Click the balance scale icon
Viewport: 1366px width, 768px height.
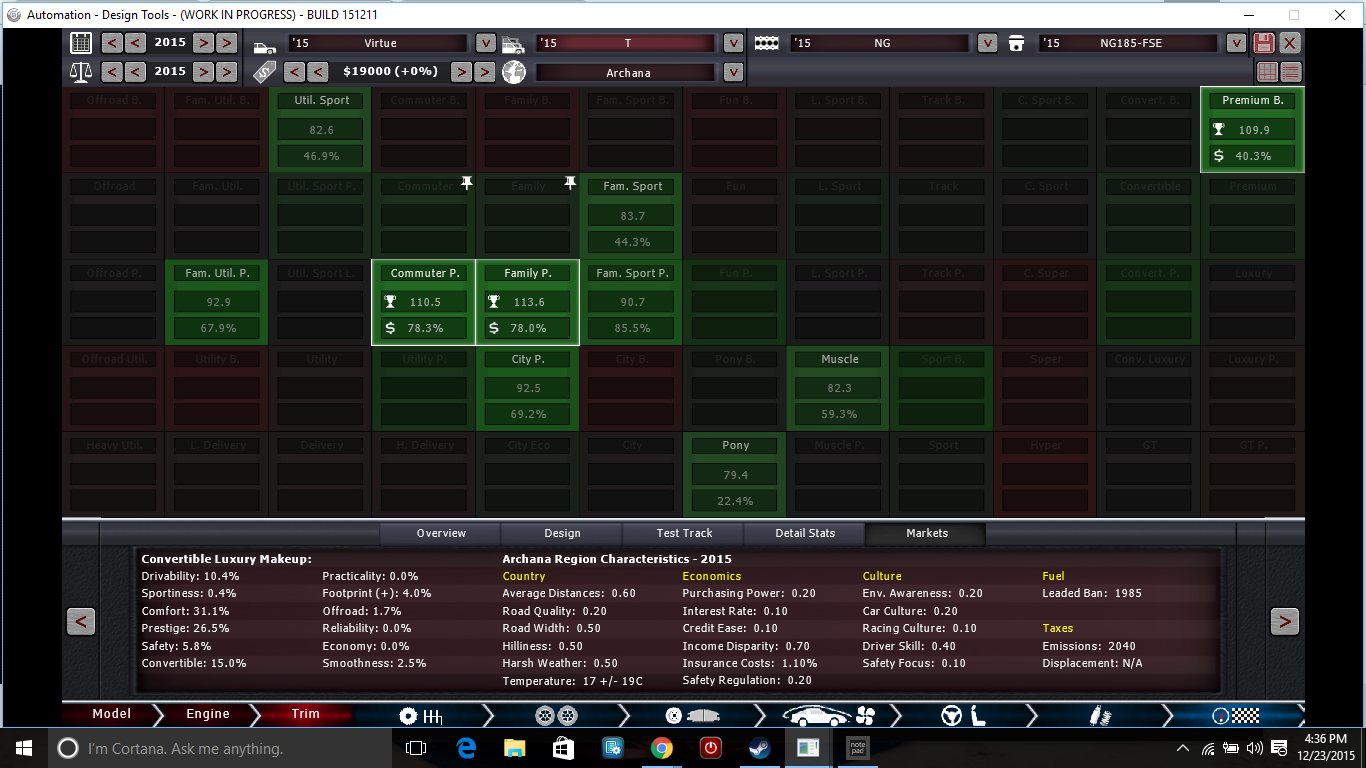point(81,72)
